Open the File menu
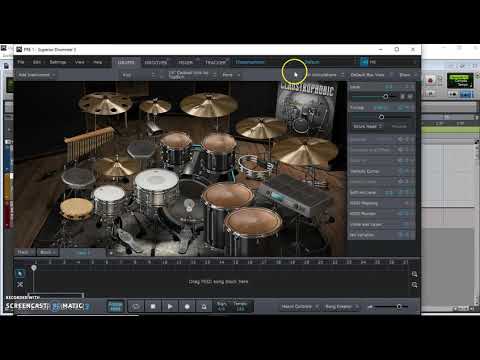Image resolution: width=480 pixels, height=360 pixels. coord(21,62)
